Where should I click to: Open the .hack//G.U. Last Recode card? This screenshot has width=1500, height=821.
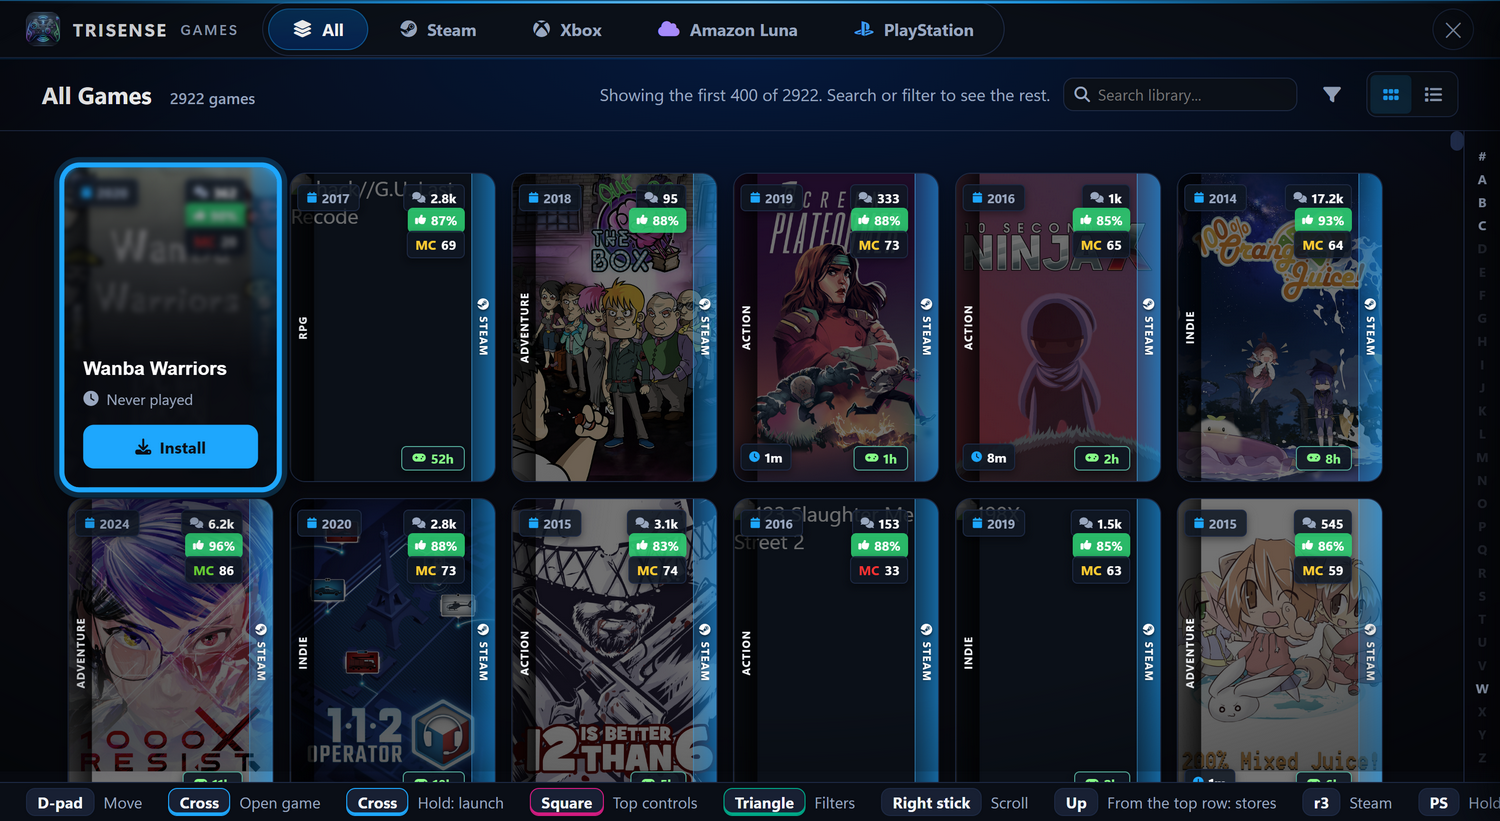tap(392, 328)
